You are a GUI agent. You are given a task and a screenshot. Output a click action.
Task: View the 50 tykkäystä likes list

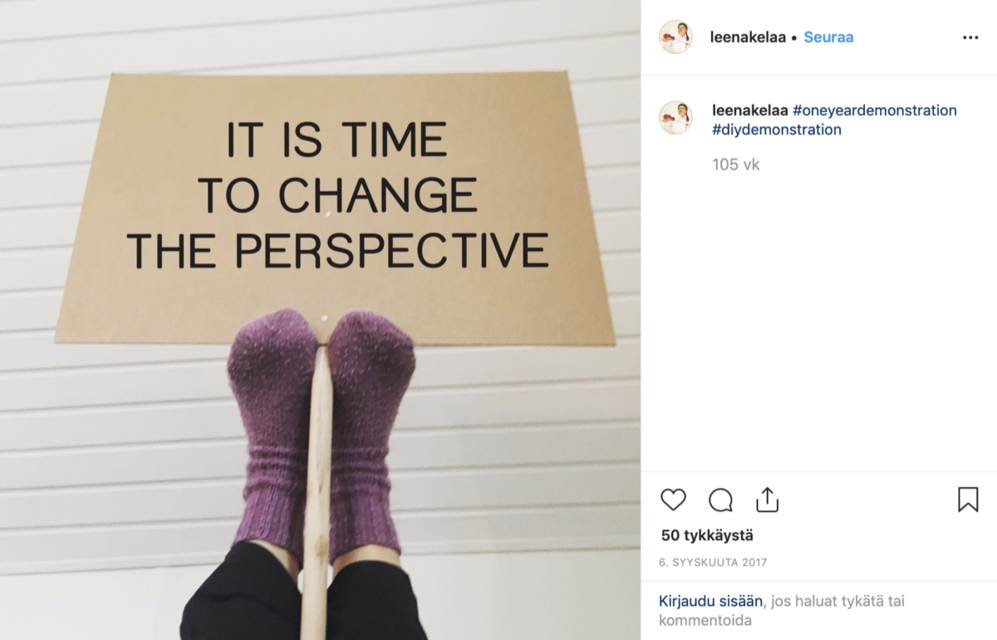pos(707,535)
